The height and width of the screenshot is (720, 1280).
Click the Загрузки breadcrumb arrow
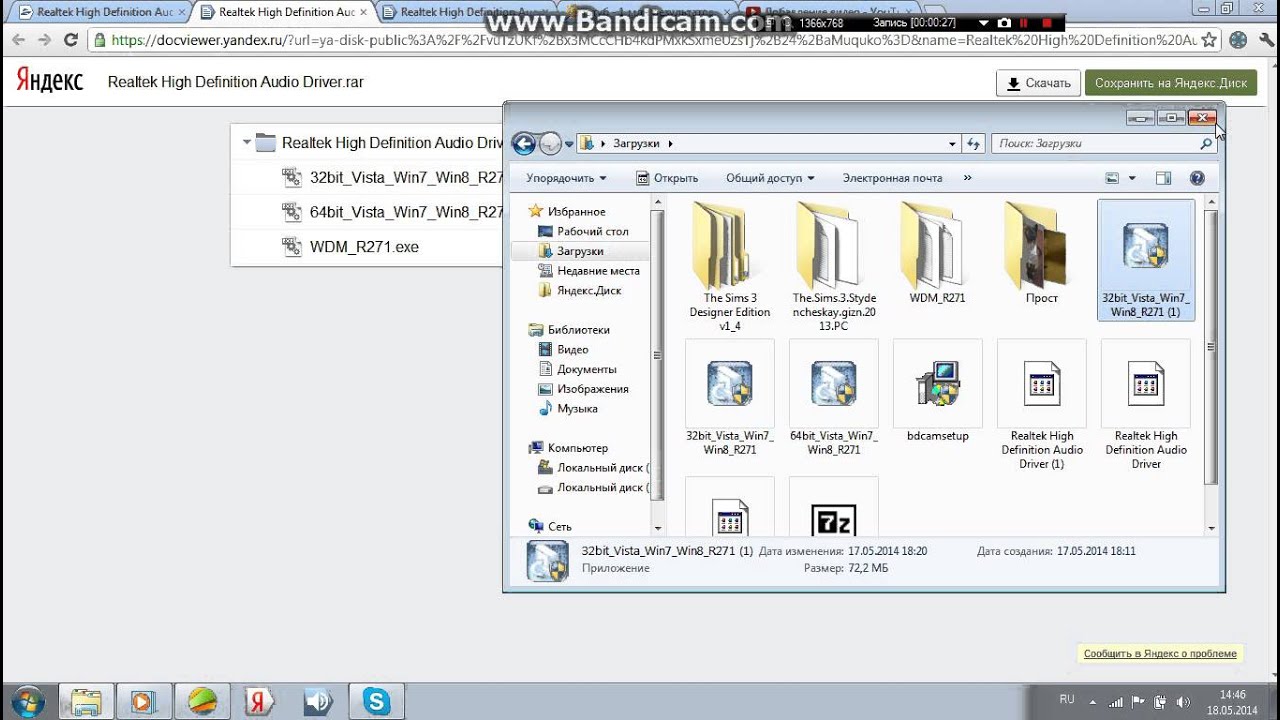(x=671, y=144)
